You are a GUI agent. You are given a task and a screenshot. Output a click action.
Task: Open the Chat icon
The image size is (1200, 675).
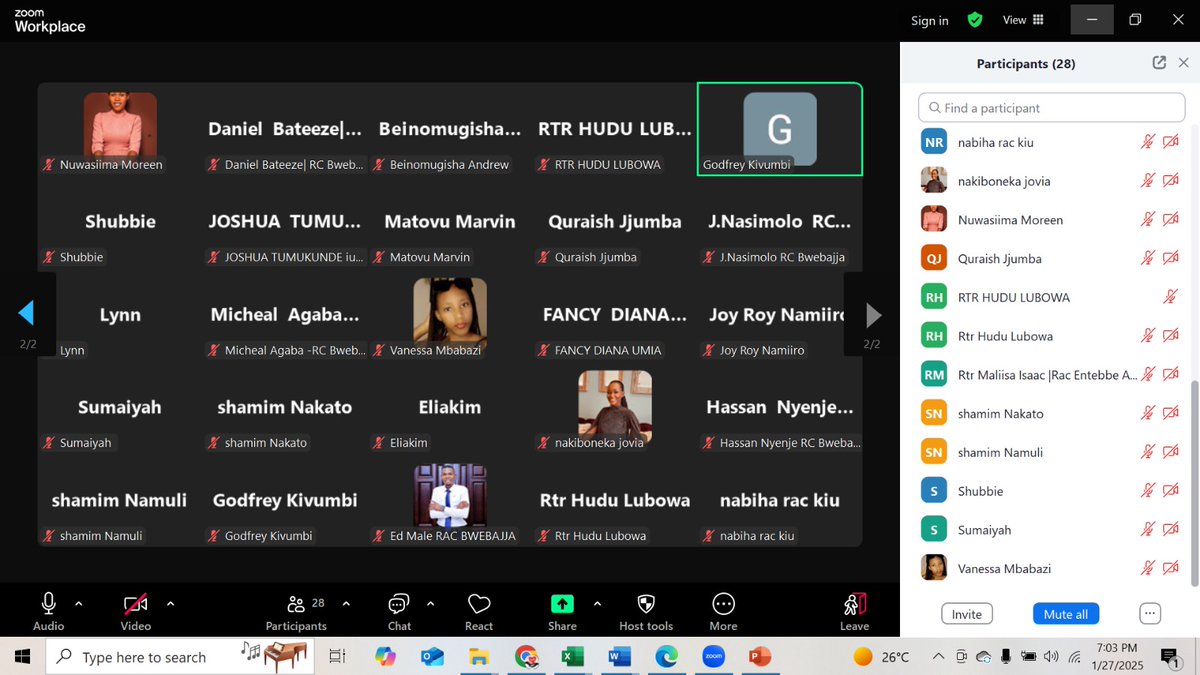(x=399, y=603)
